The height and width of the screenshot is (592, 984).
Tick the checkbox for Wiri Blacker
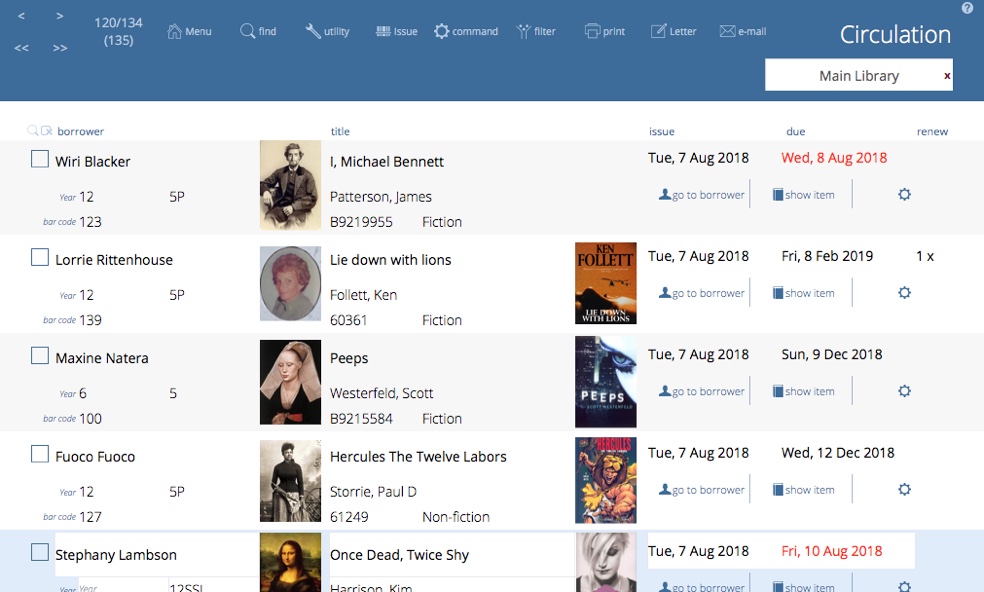(x=40, y=159)
